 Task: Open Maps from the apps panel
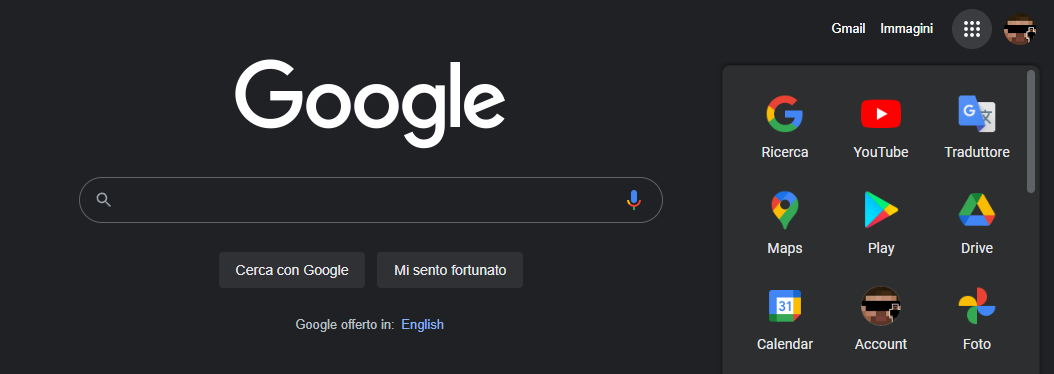(784, 223)
